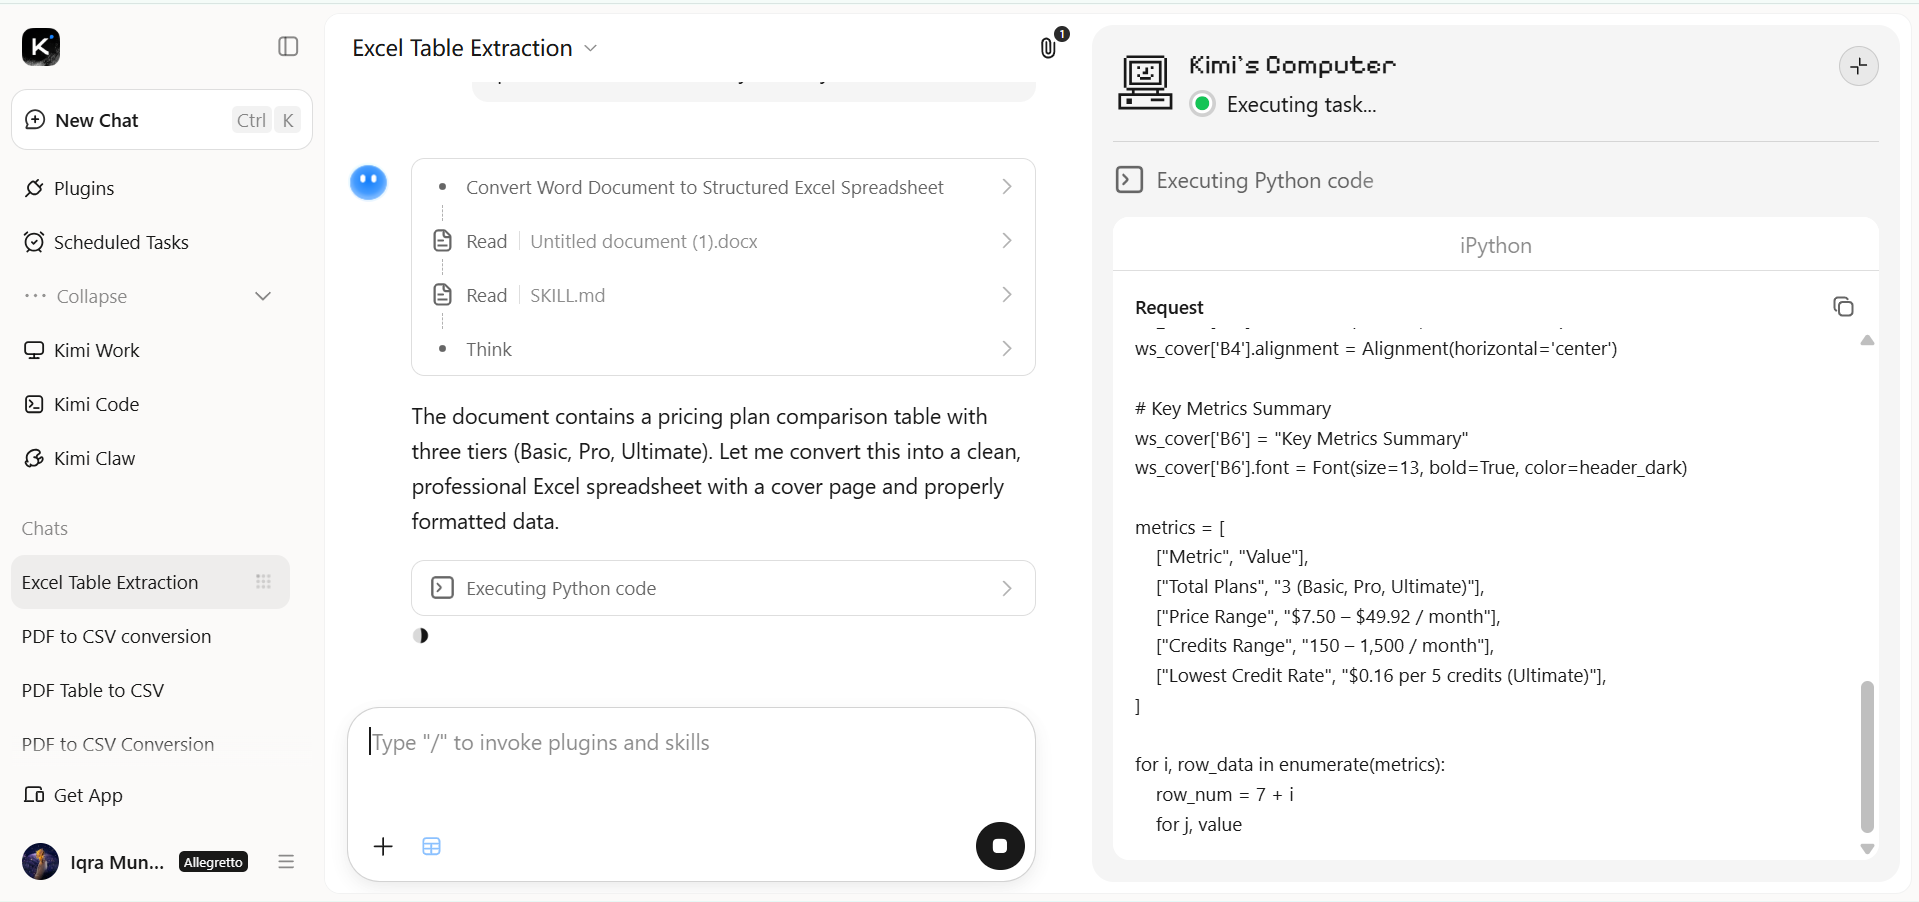
Task: Expand the Executing Python code card in chat
Action: [723, 588]
